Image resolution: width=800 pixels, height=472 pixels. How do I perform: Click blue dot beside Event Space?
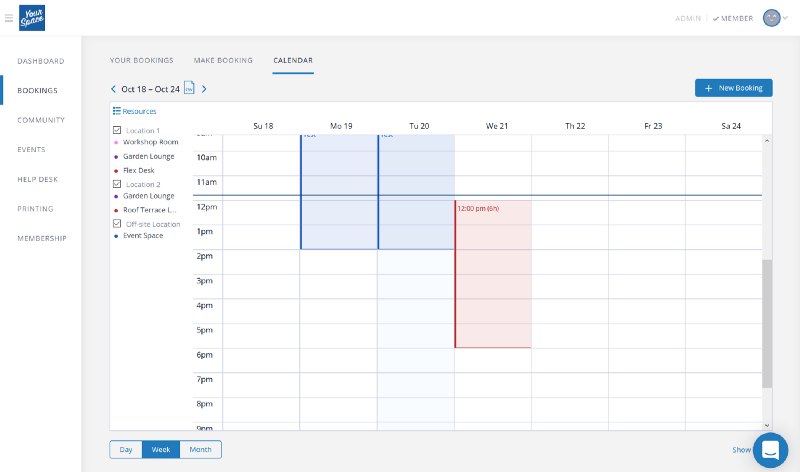click(116, 236)
